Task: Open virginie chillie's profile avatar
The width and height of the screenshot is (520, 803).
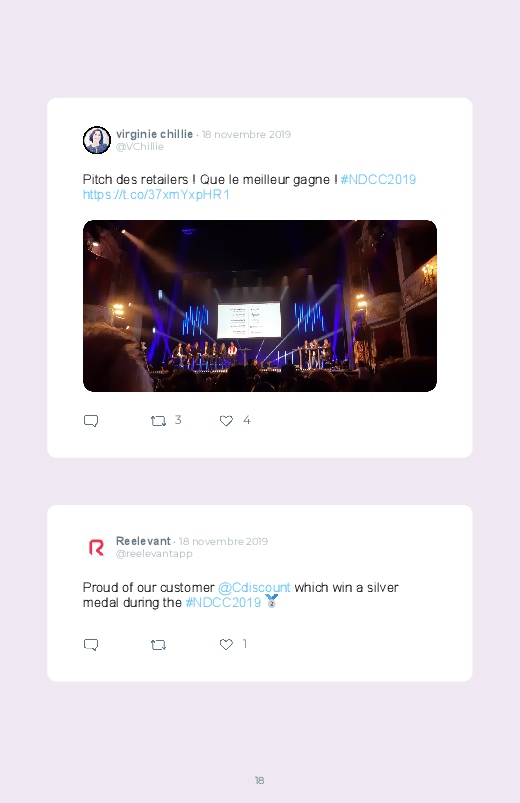Action: click(x=97, y=140)
